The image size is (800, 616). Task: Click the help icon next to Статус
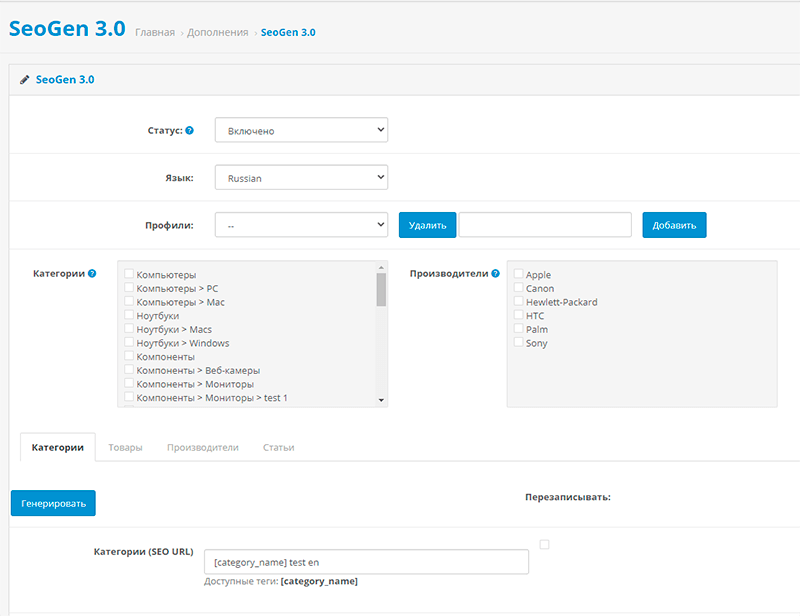[x=190, y=131]
